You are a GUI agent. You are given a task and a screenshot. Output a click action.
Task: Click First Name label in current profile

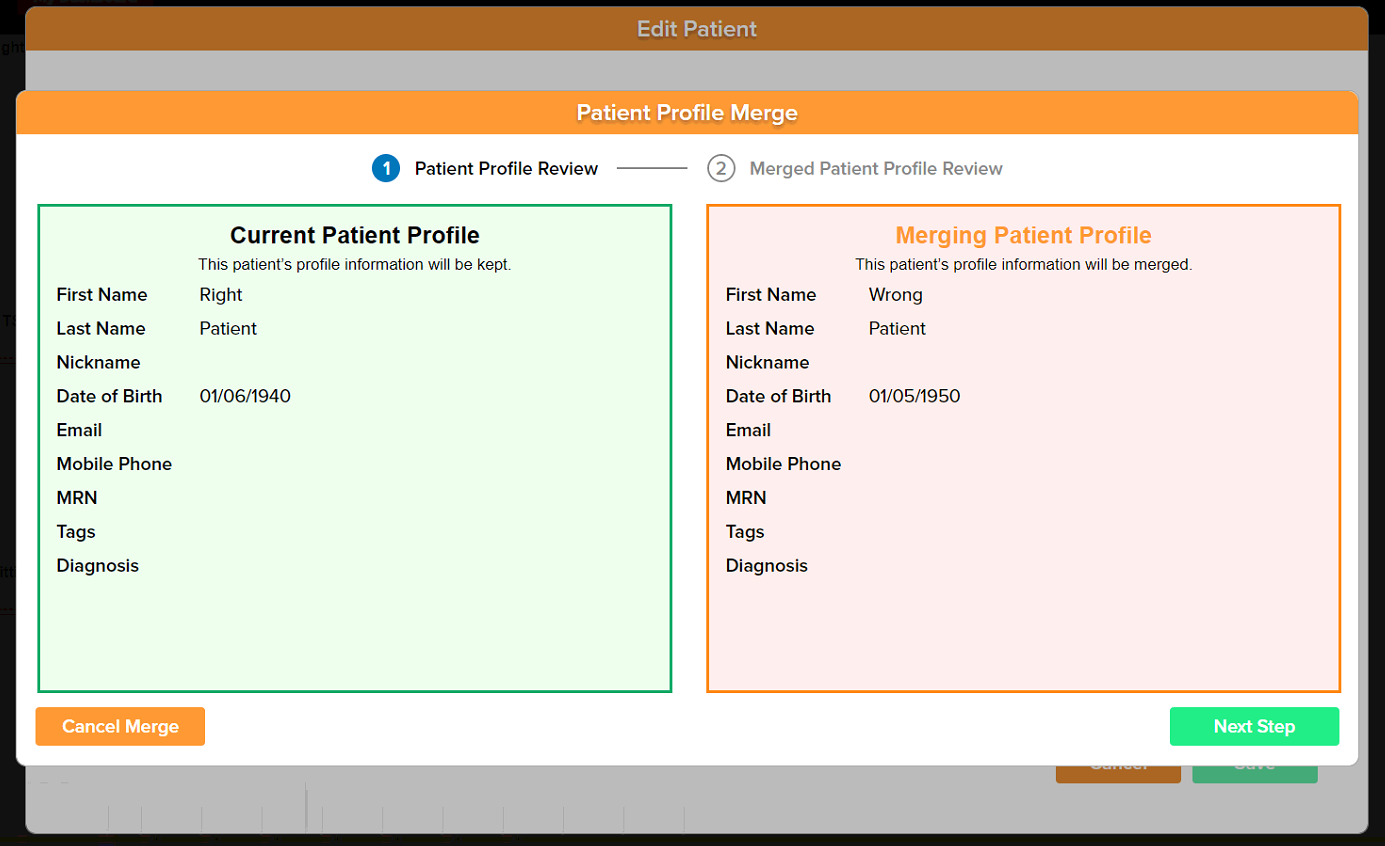click(102, 295)
